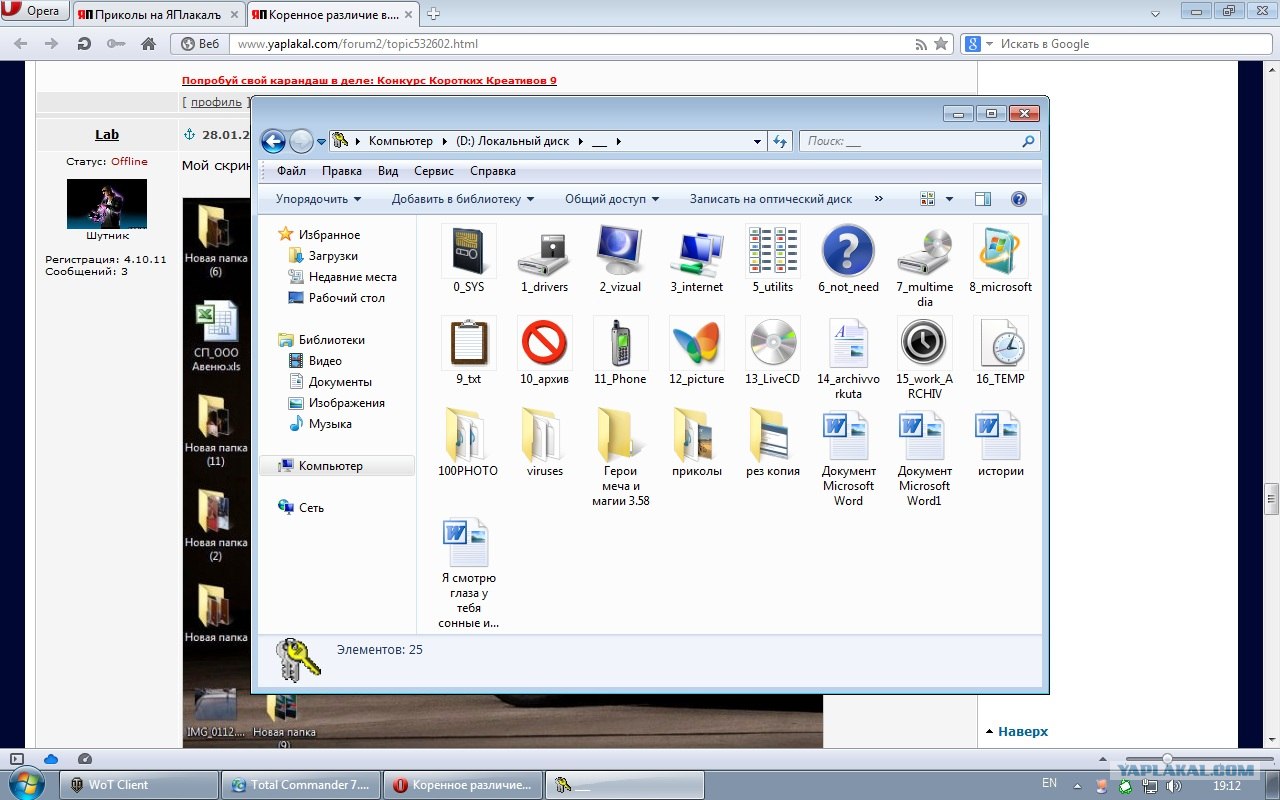This screenshot has height=800, width=1280.
Task: Open the 6_not_need question mark folder
Action: point(848,251)
